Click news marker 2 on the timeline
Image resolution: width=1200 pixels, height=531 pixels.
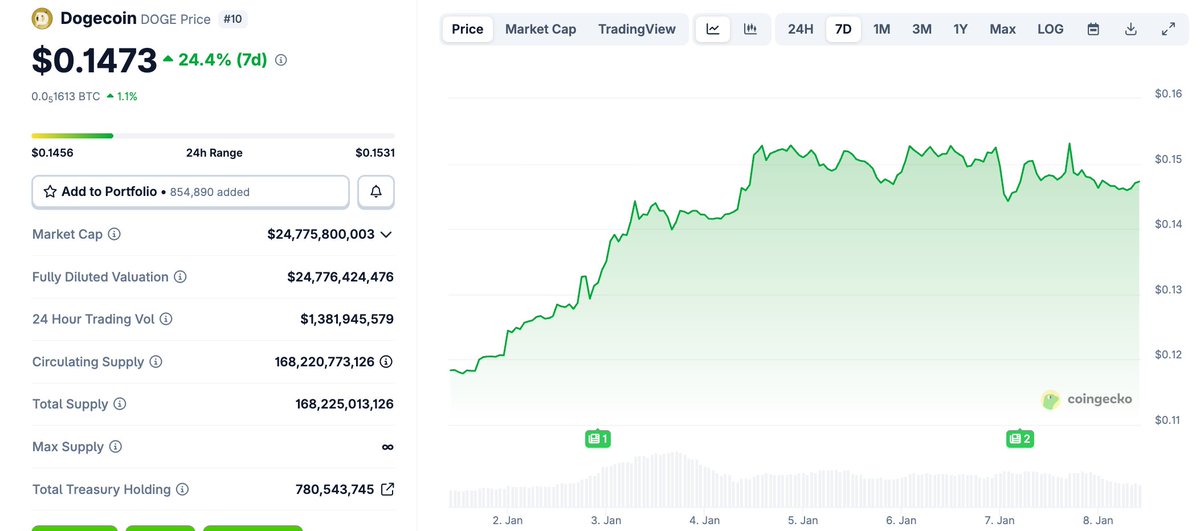click(1020, 438)
